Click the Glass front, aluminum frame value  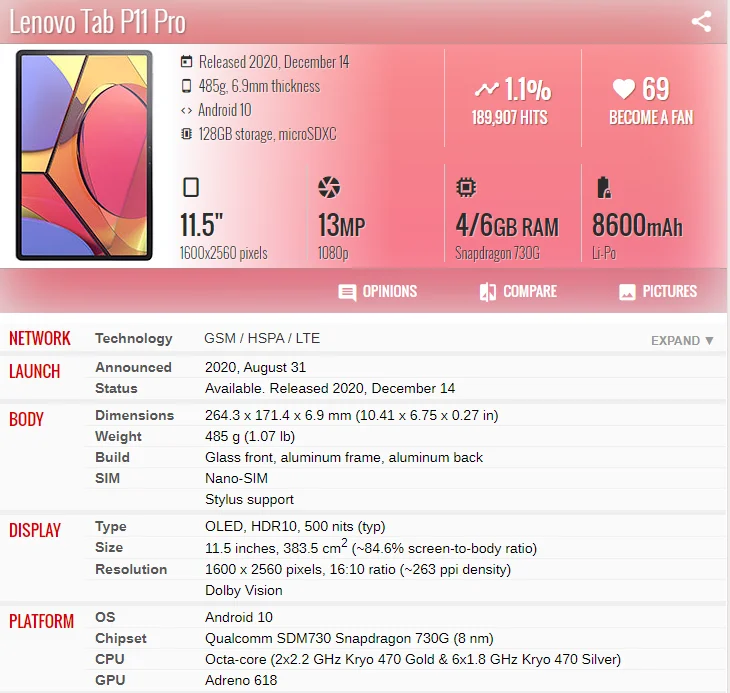[x=344, y=457]
